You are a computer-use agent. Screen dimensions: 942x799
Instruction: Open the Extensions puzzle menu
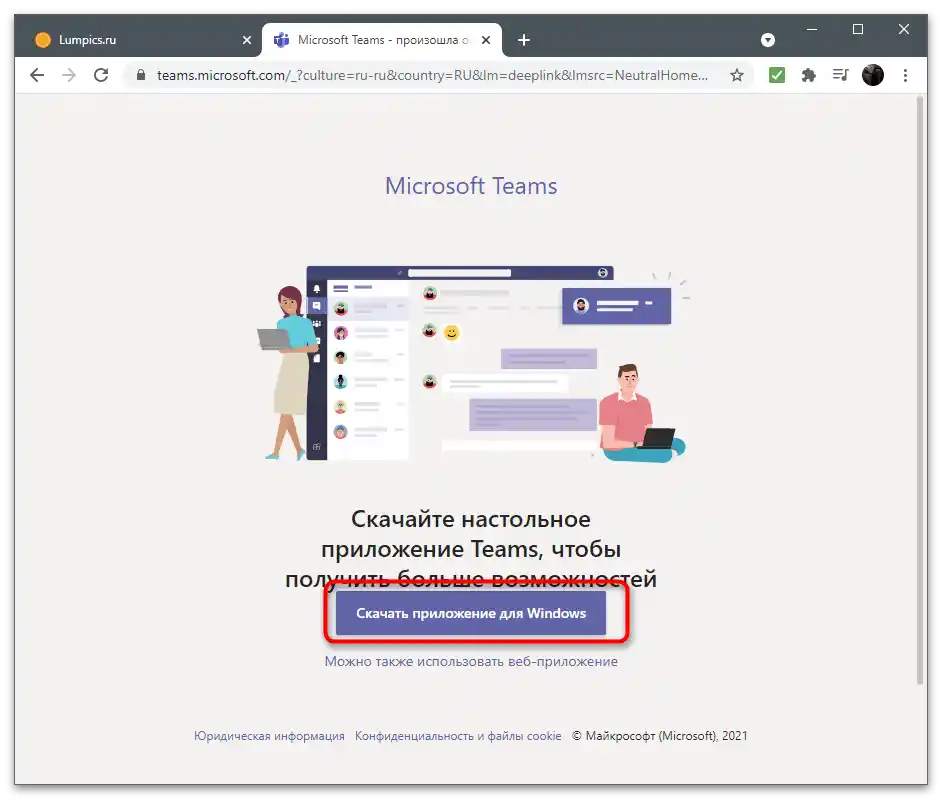tap(809, 75)
